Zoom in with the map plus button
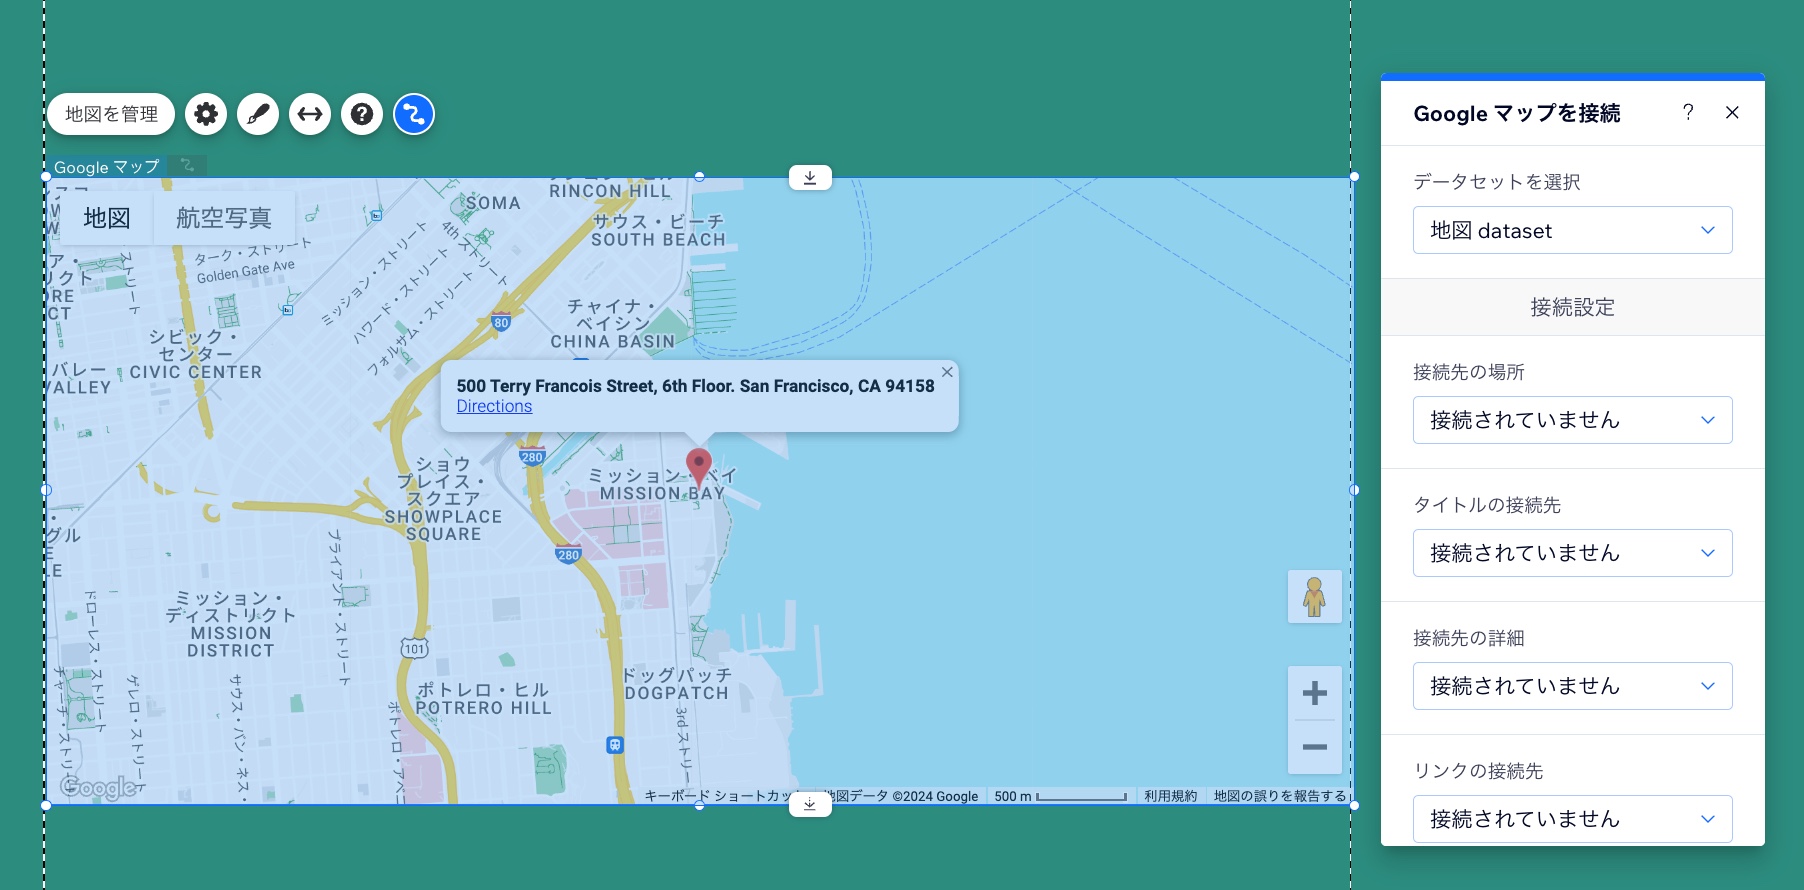Viewport: 1804px width, 890px height. [x=1314, y=693]
